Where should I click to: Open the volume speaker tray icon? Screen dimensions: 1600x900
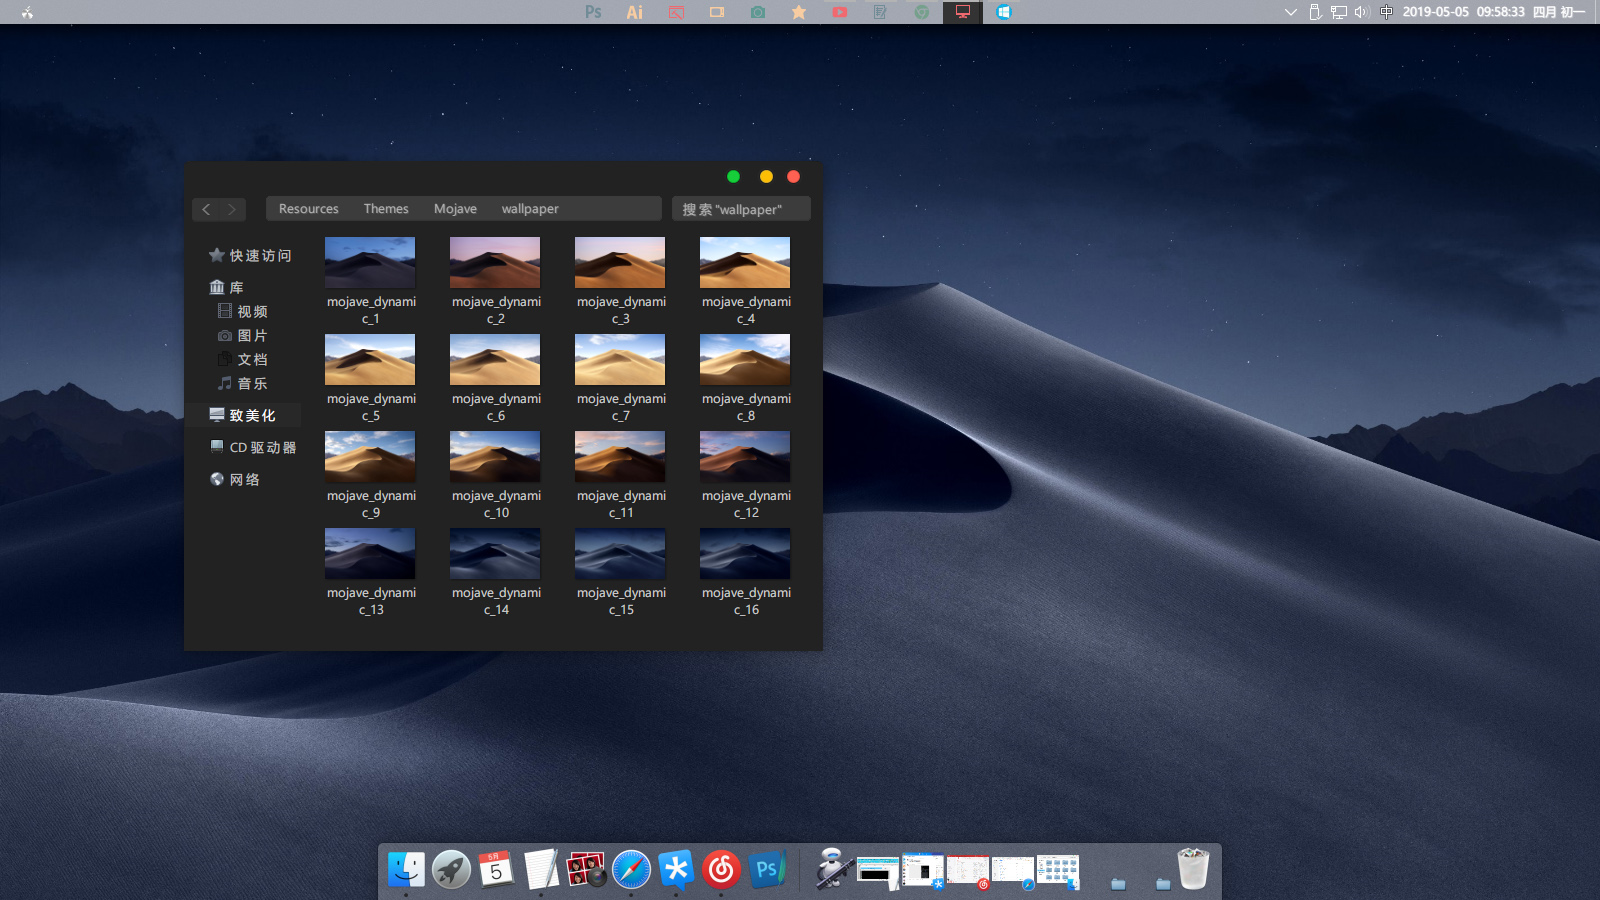point(1361,12)
